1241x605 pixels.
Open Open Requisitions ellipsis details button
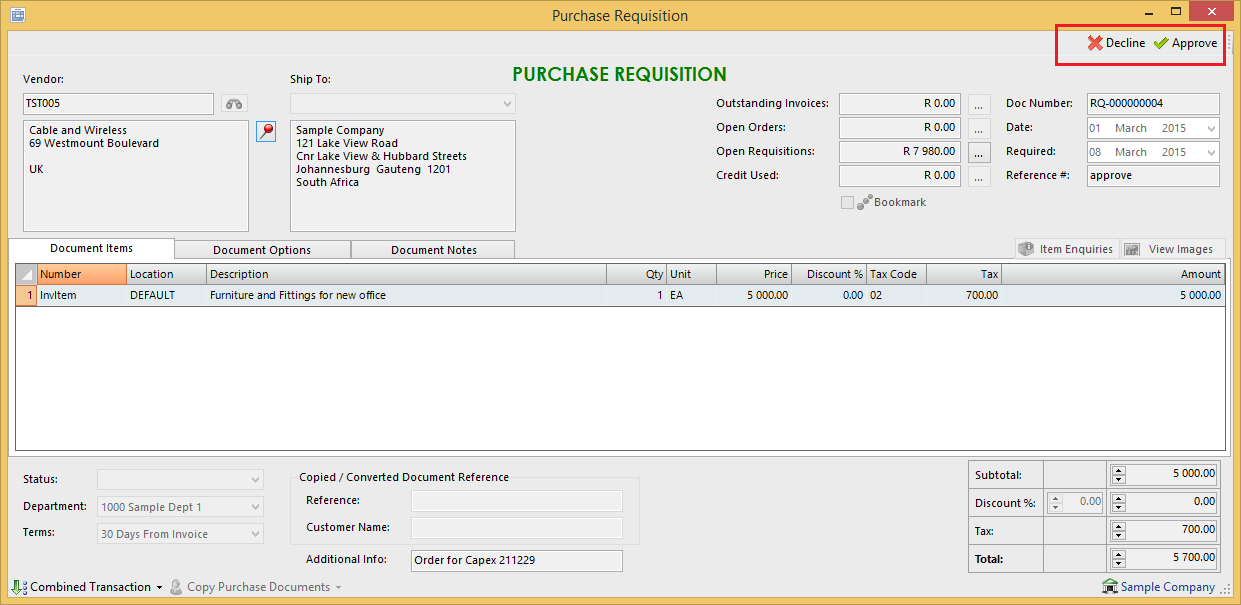(x=980, y=152)
